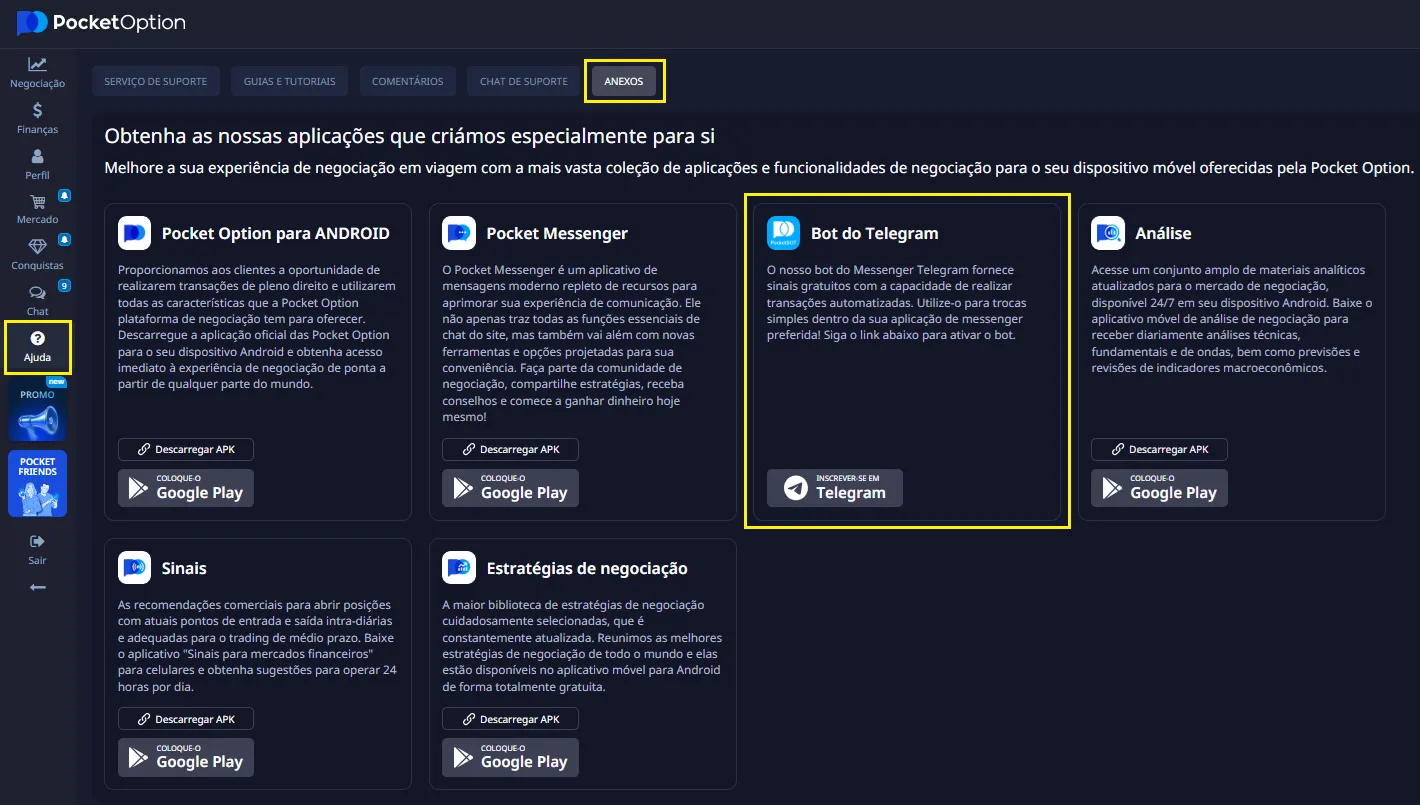Click the Bot do Telegram title
Image resolution: width=1420 pixels, height=805 pixels.
[875, 233]
